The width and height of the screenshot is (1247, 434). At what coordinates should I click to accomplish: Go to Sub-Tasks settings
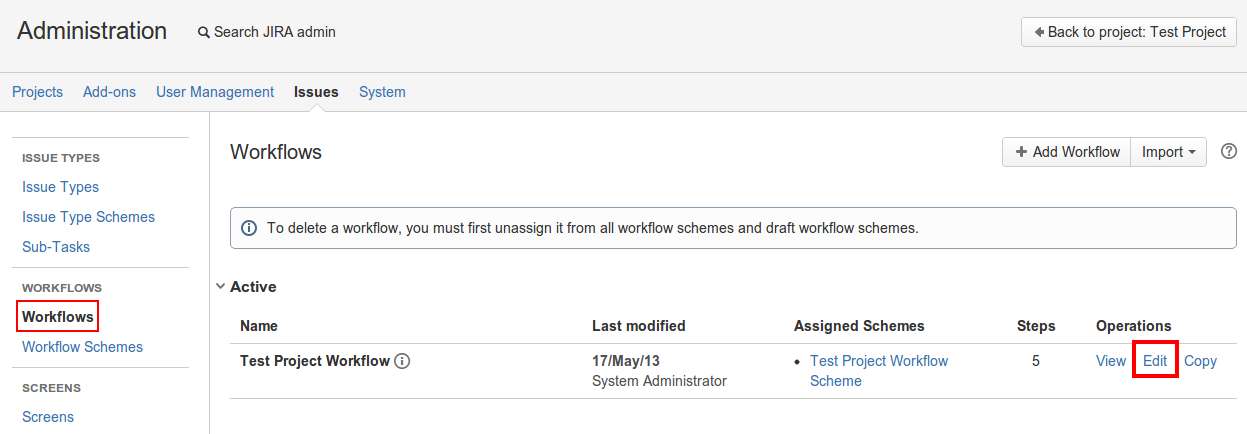coord(56,247)
